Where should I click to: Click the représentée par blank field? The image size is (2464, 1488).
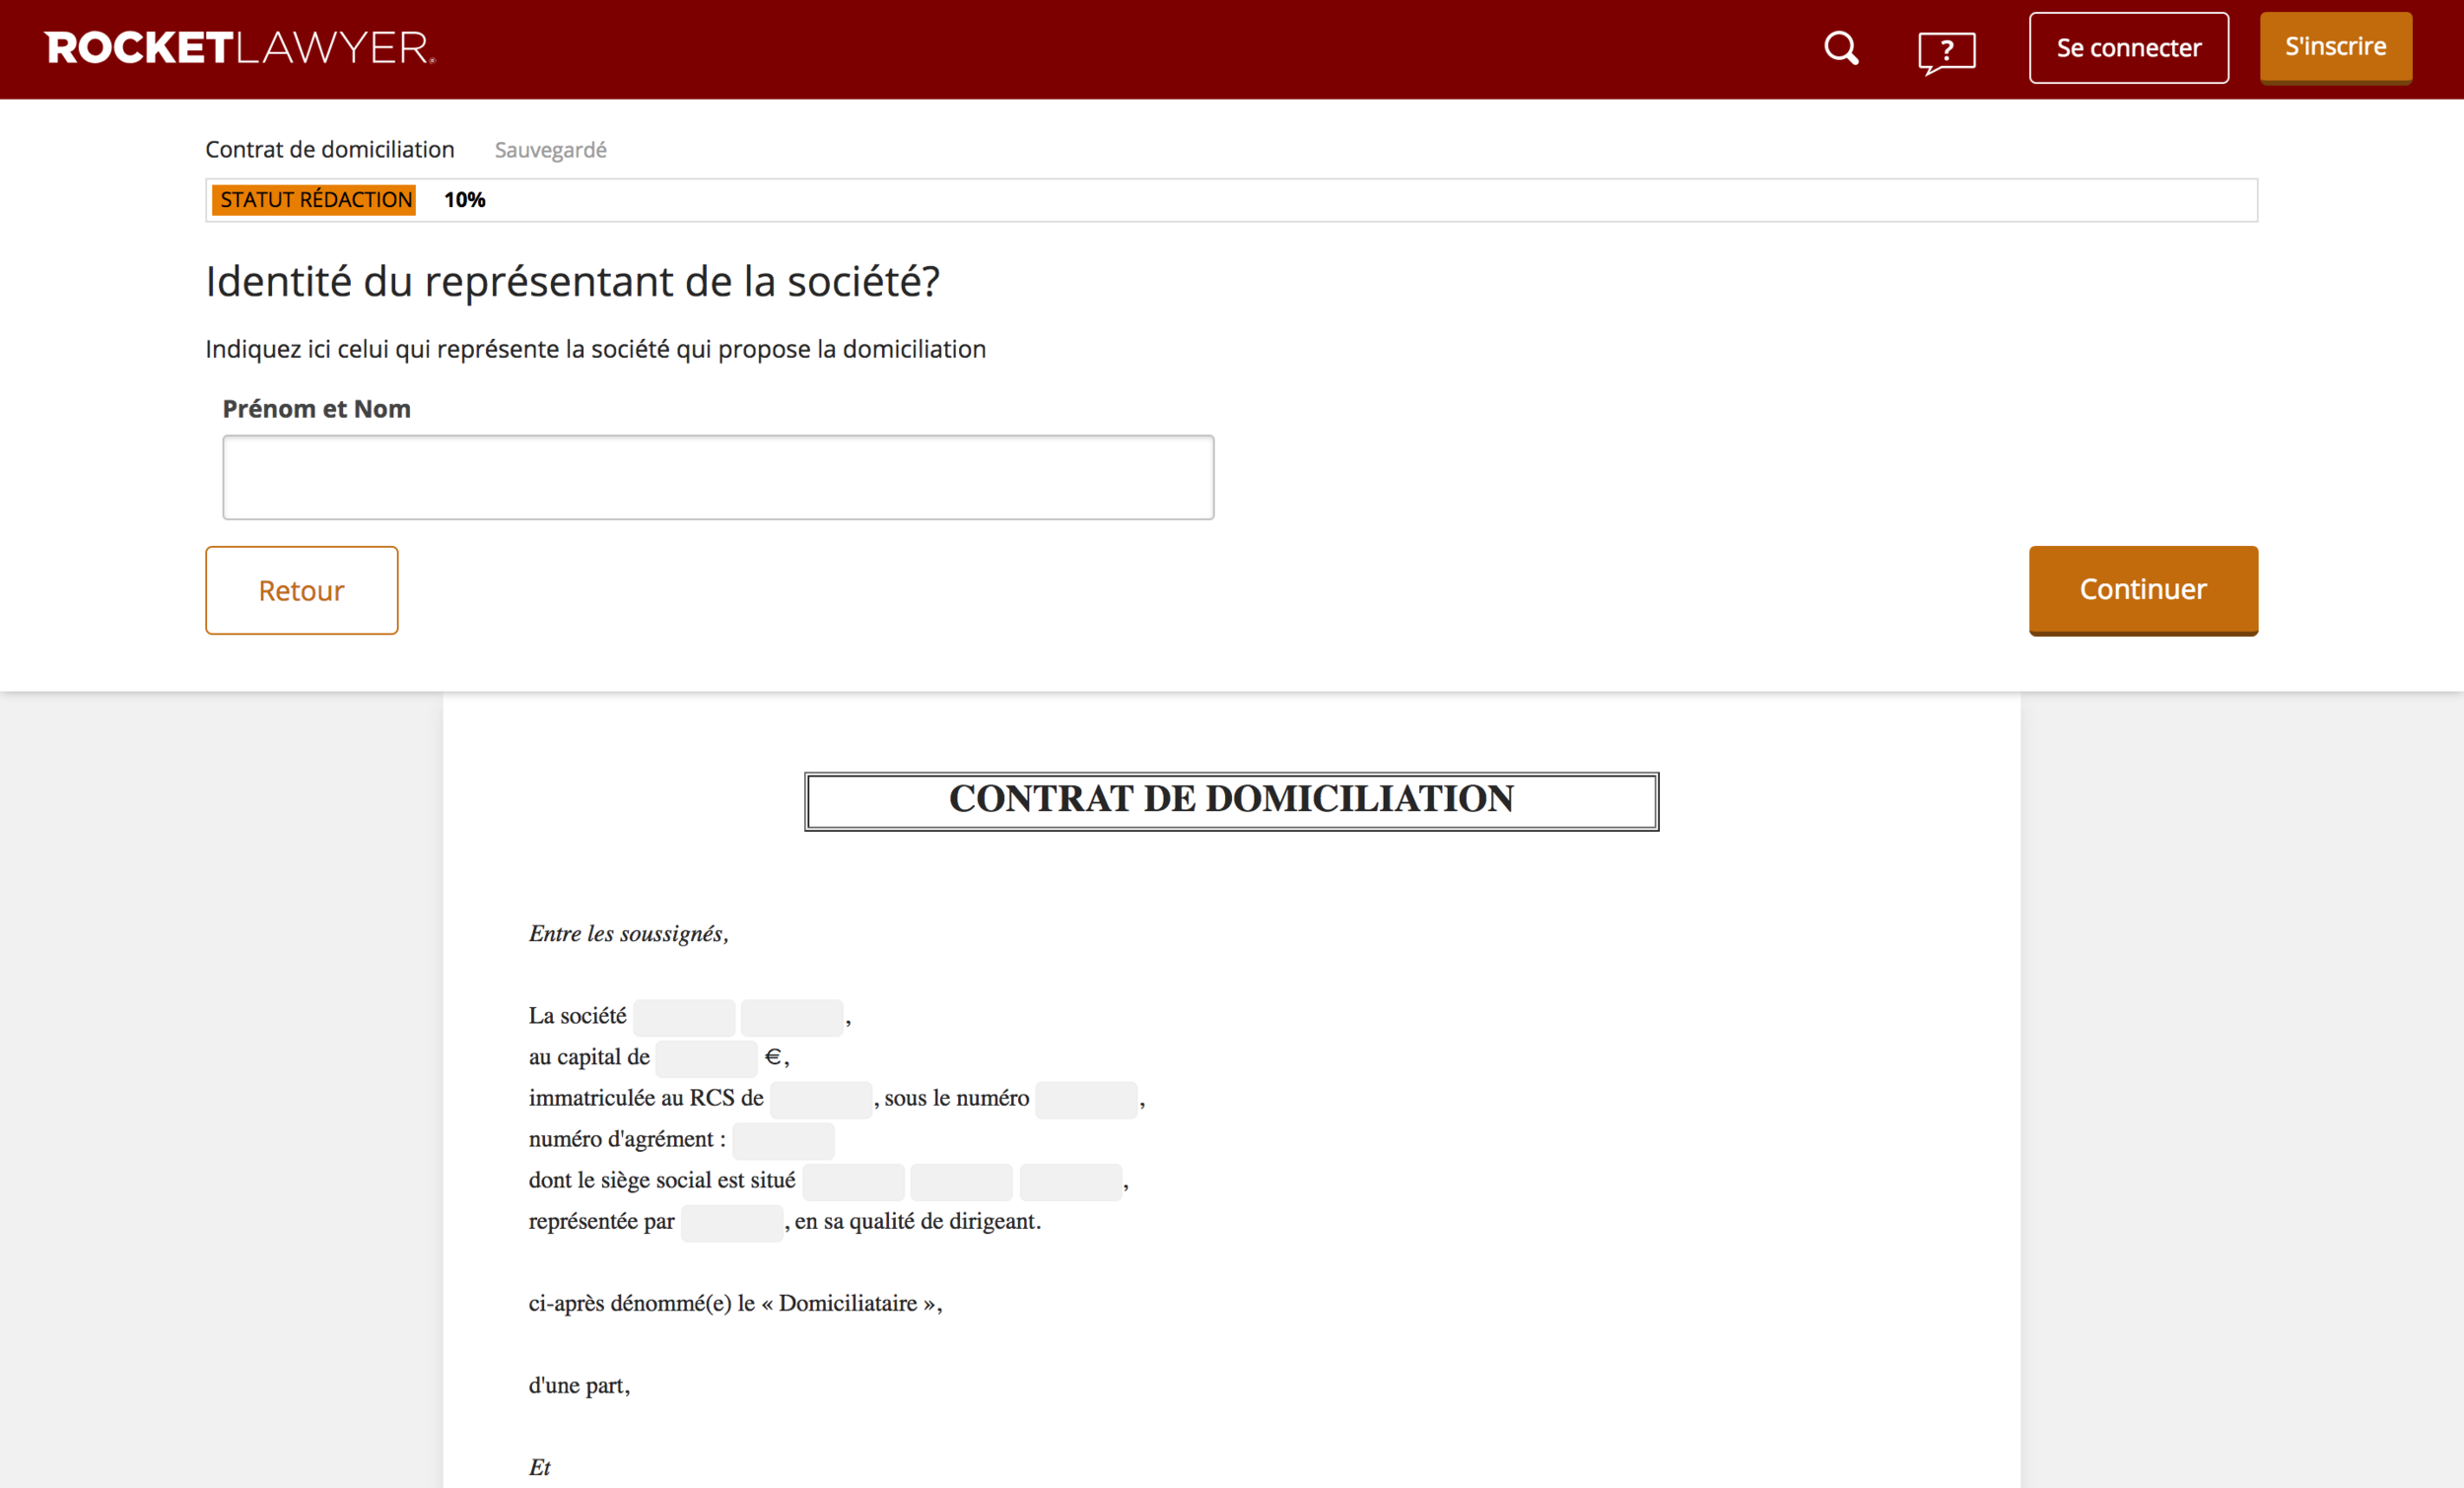coord(731,1222)
